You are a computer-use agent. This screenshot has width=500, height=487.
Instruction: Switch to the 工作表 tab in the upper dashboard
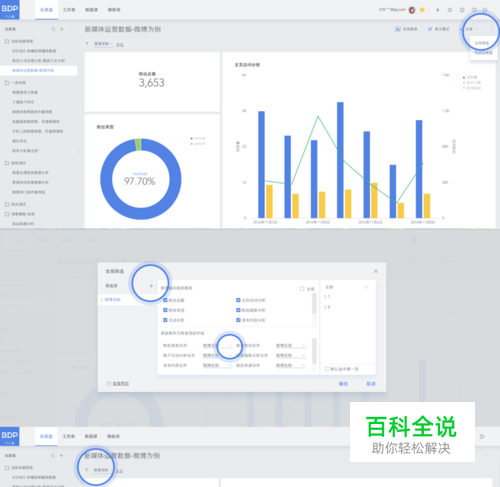(x=69, y=10)
